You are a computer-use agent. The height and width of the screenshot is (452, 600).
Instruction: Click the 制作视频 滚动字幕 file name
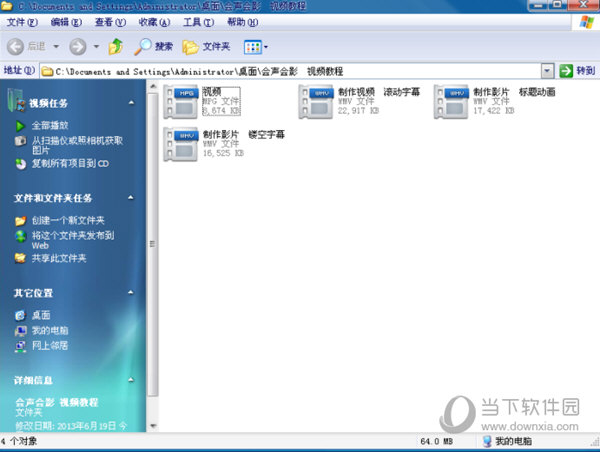(x=379, y=92)
